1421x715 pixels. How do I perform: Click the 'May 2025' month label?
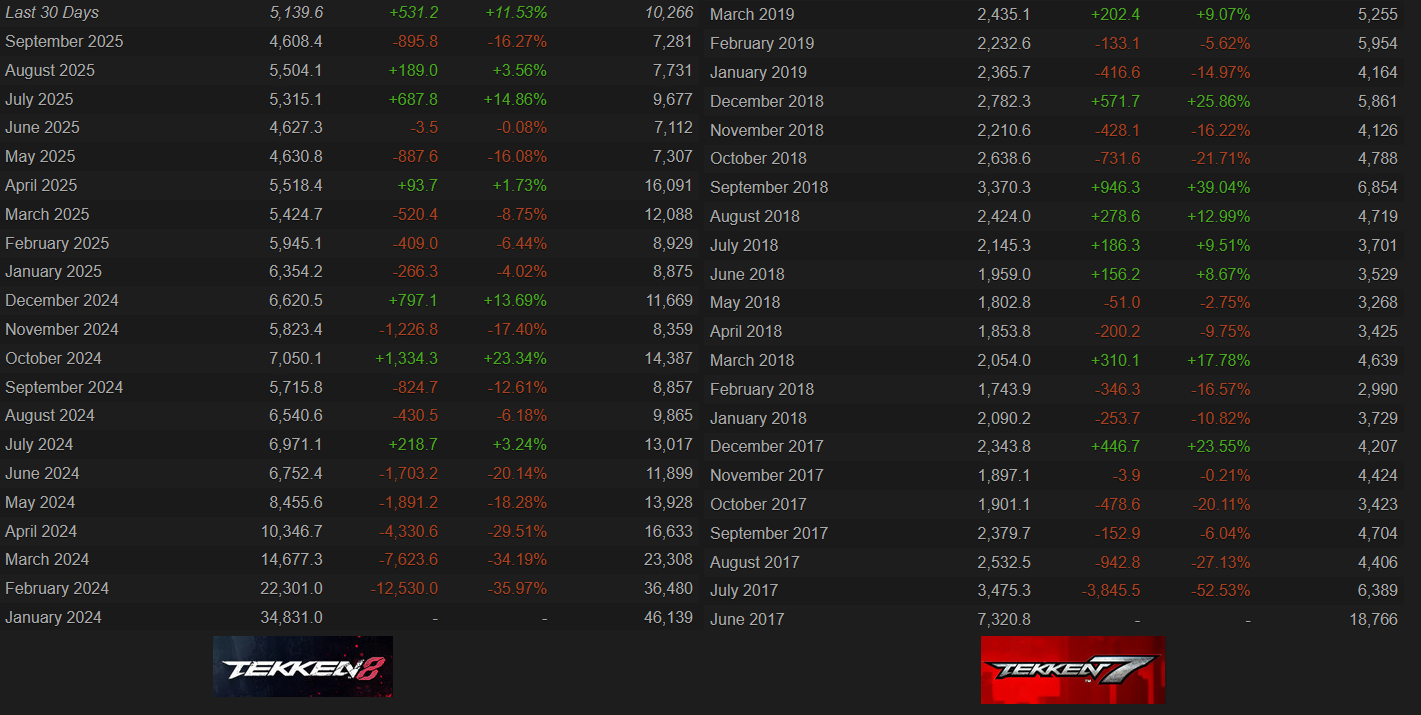(40, 156)
